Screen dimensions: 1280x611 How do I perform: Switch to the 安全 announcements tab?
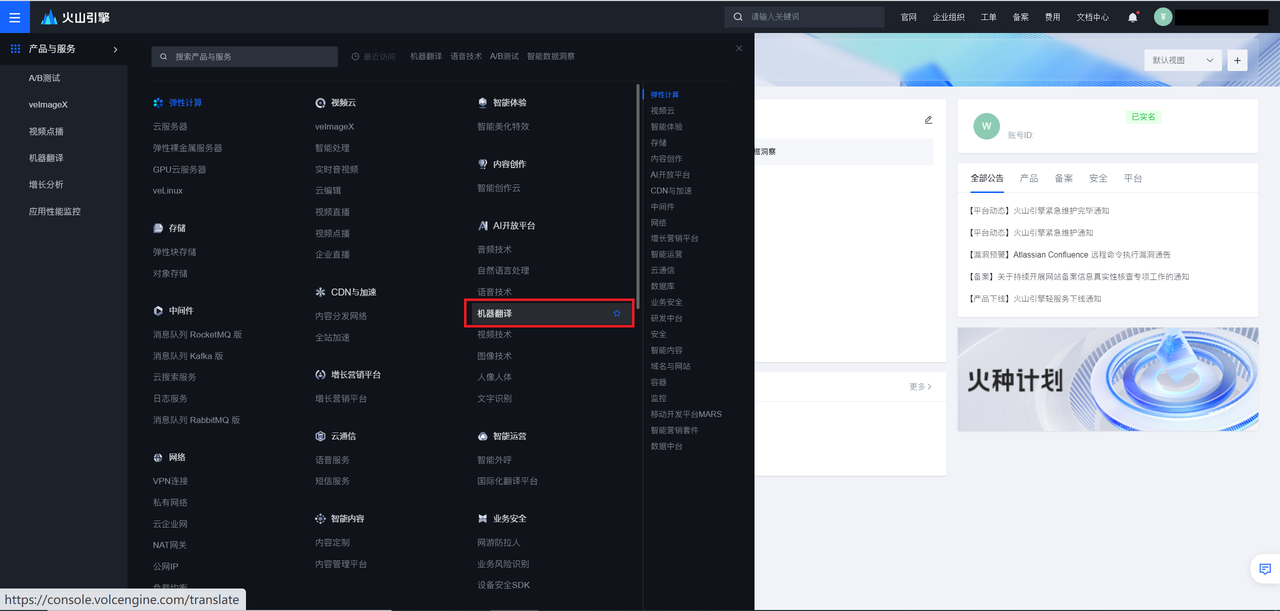coord(1098,178)
